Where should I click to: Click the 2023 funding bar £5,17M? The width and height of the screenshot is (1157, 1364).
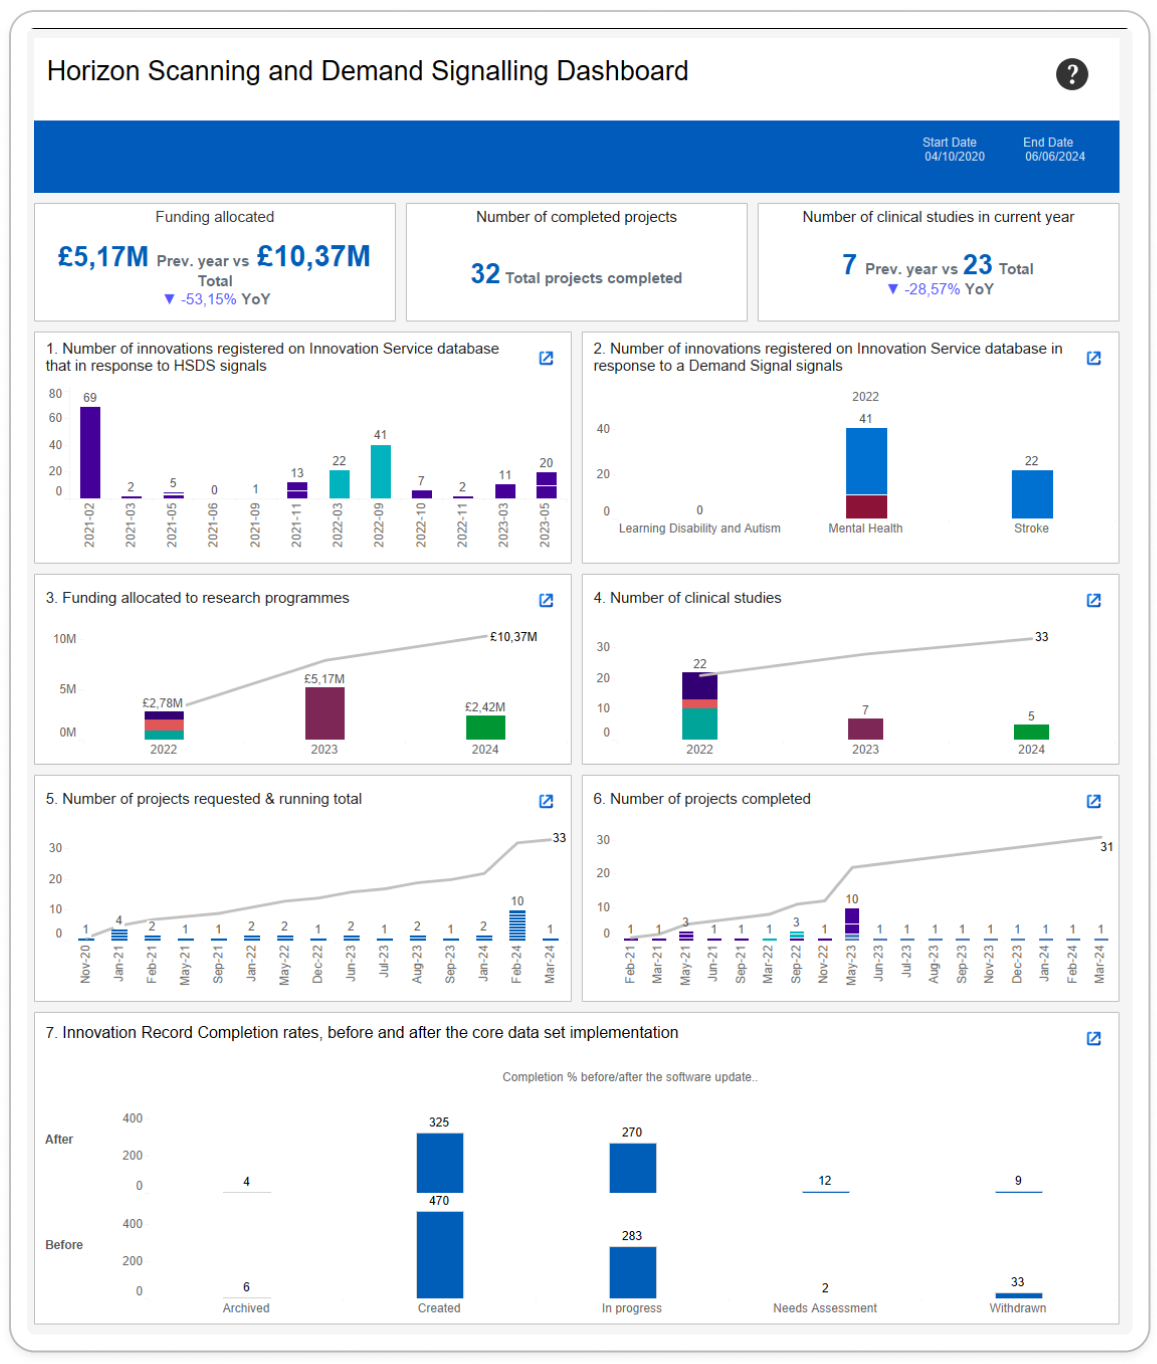click(324, 713)
